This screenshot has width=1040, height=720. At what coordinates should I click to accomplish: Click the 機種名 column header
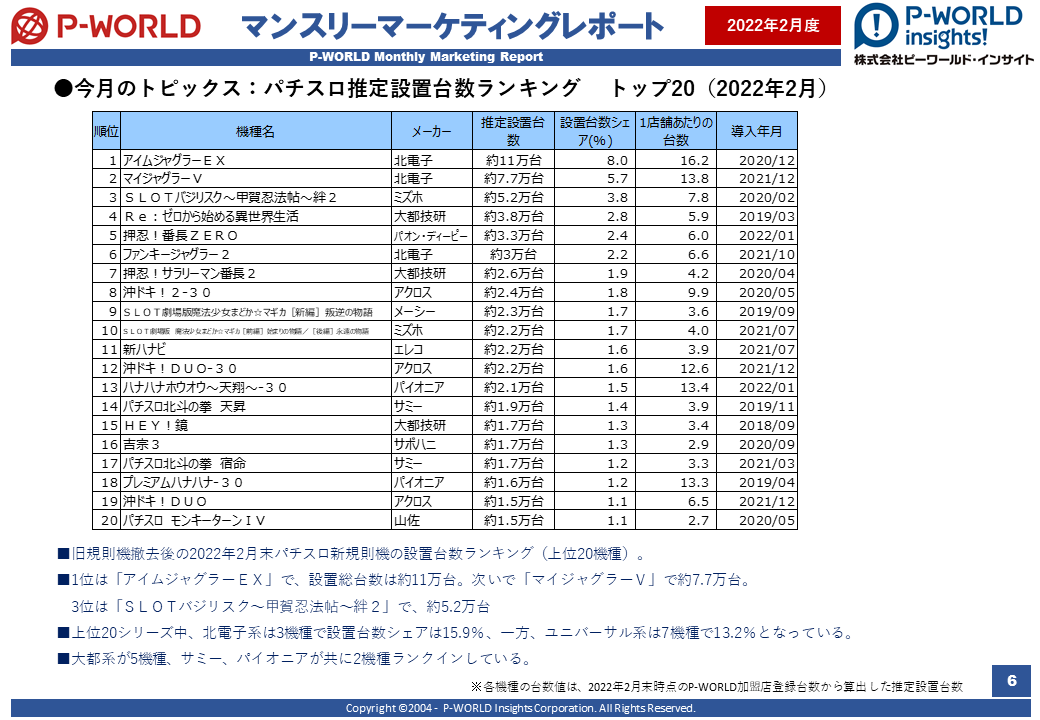point(255,131)
